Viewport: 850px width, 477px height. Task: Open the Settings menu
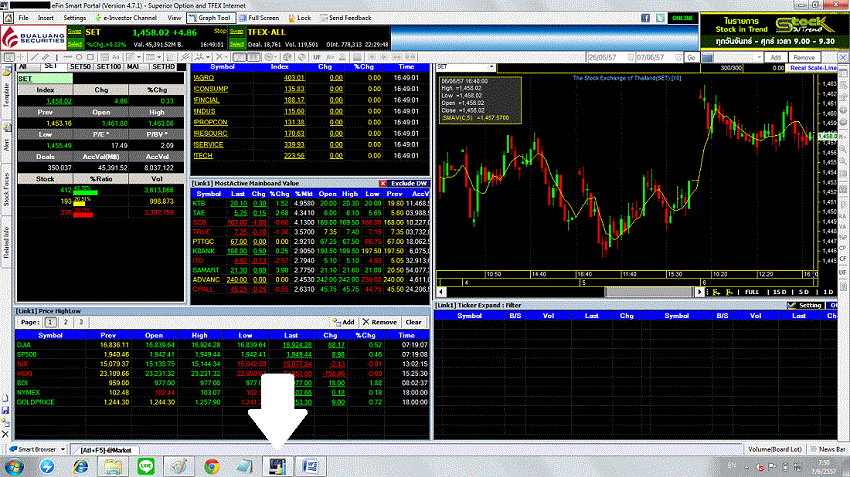coord(75,18)
